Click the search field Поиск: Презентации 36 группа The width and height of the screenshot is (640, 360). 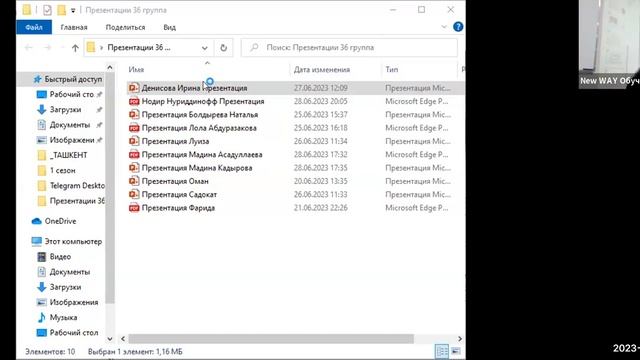point(349,48)
